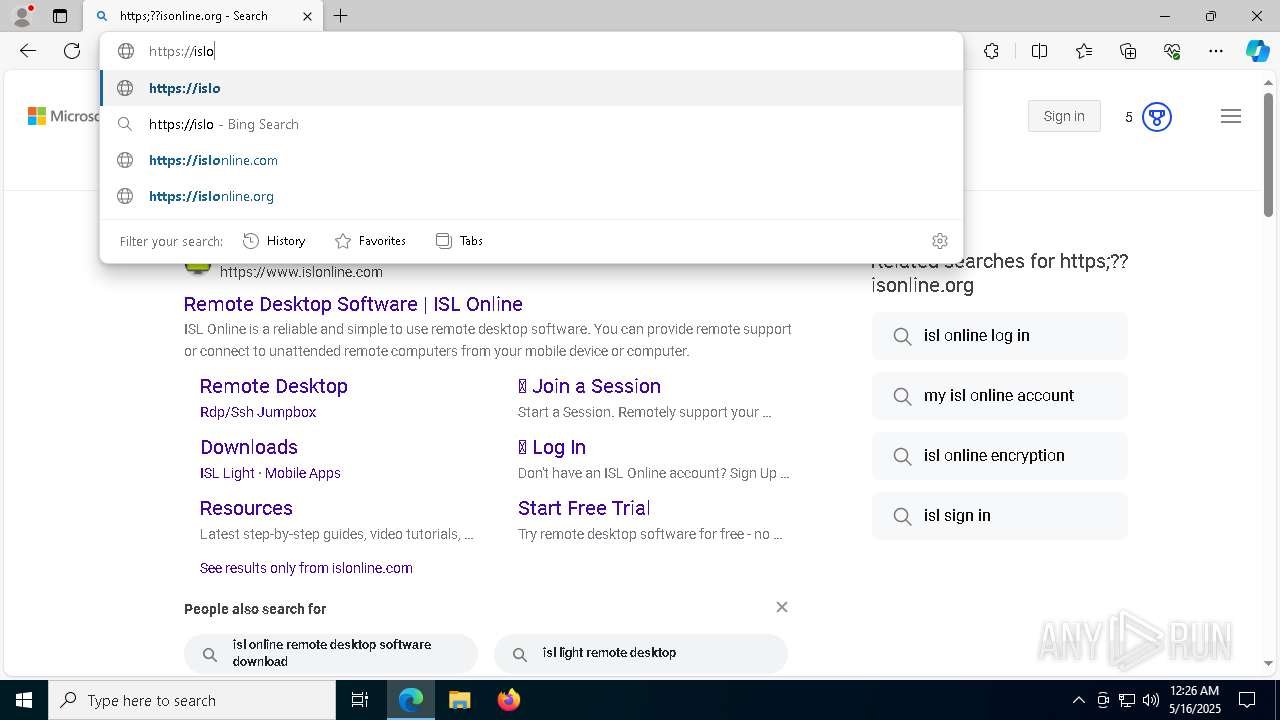Click the scrollbar down arrow

click(x=1268, y=663)
